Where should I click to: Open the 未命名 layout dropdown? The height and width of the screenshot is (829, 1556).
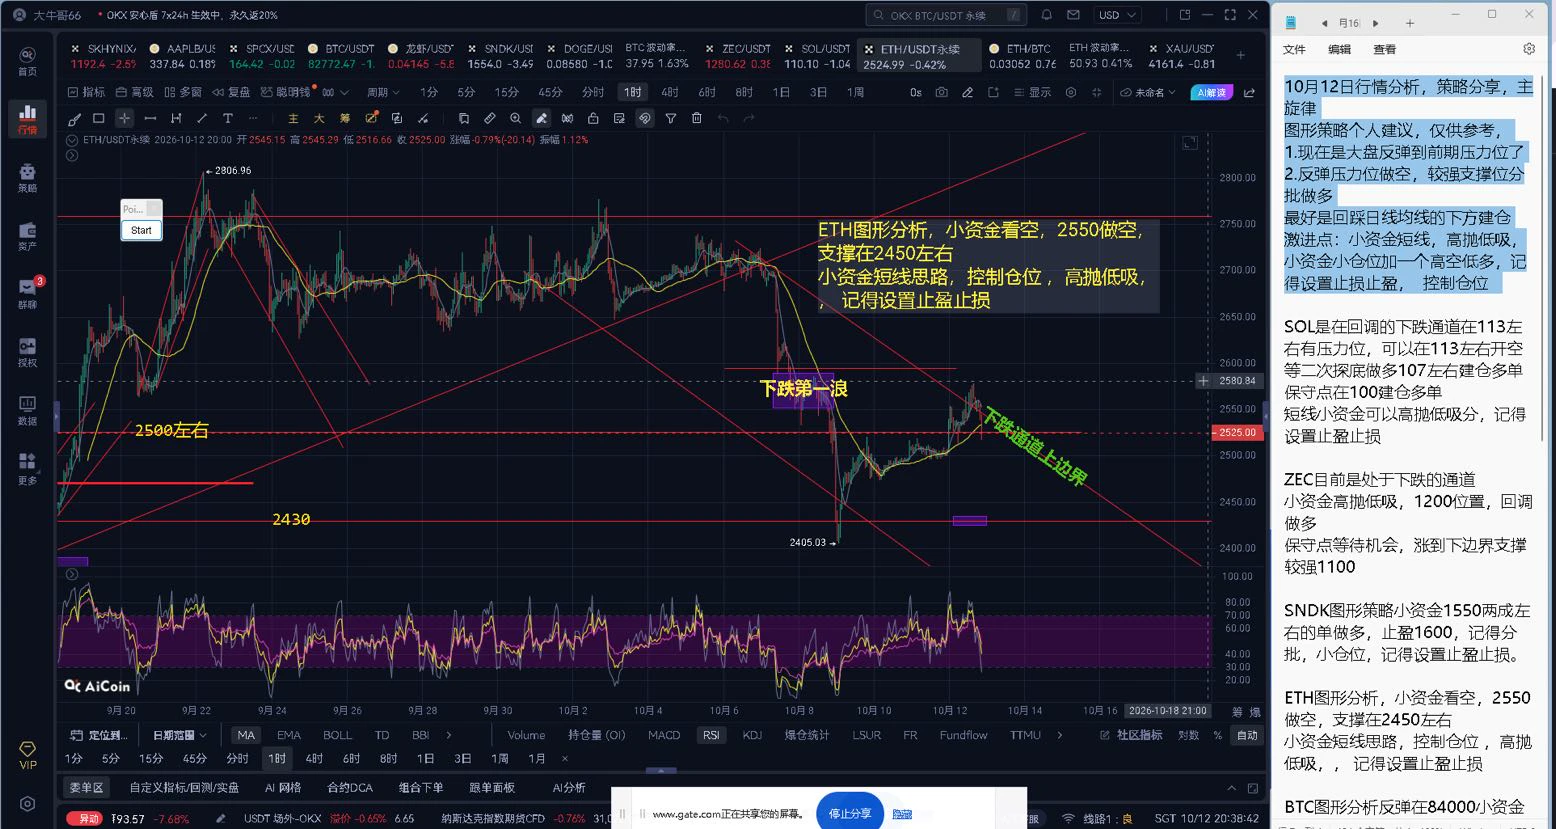(1147, 92)
